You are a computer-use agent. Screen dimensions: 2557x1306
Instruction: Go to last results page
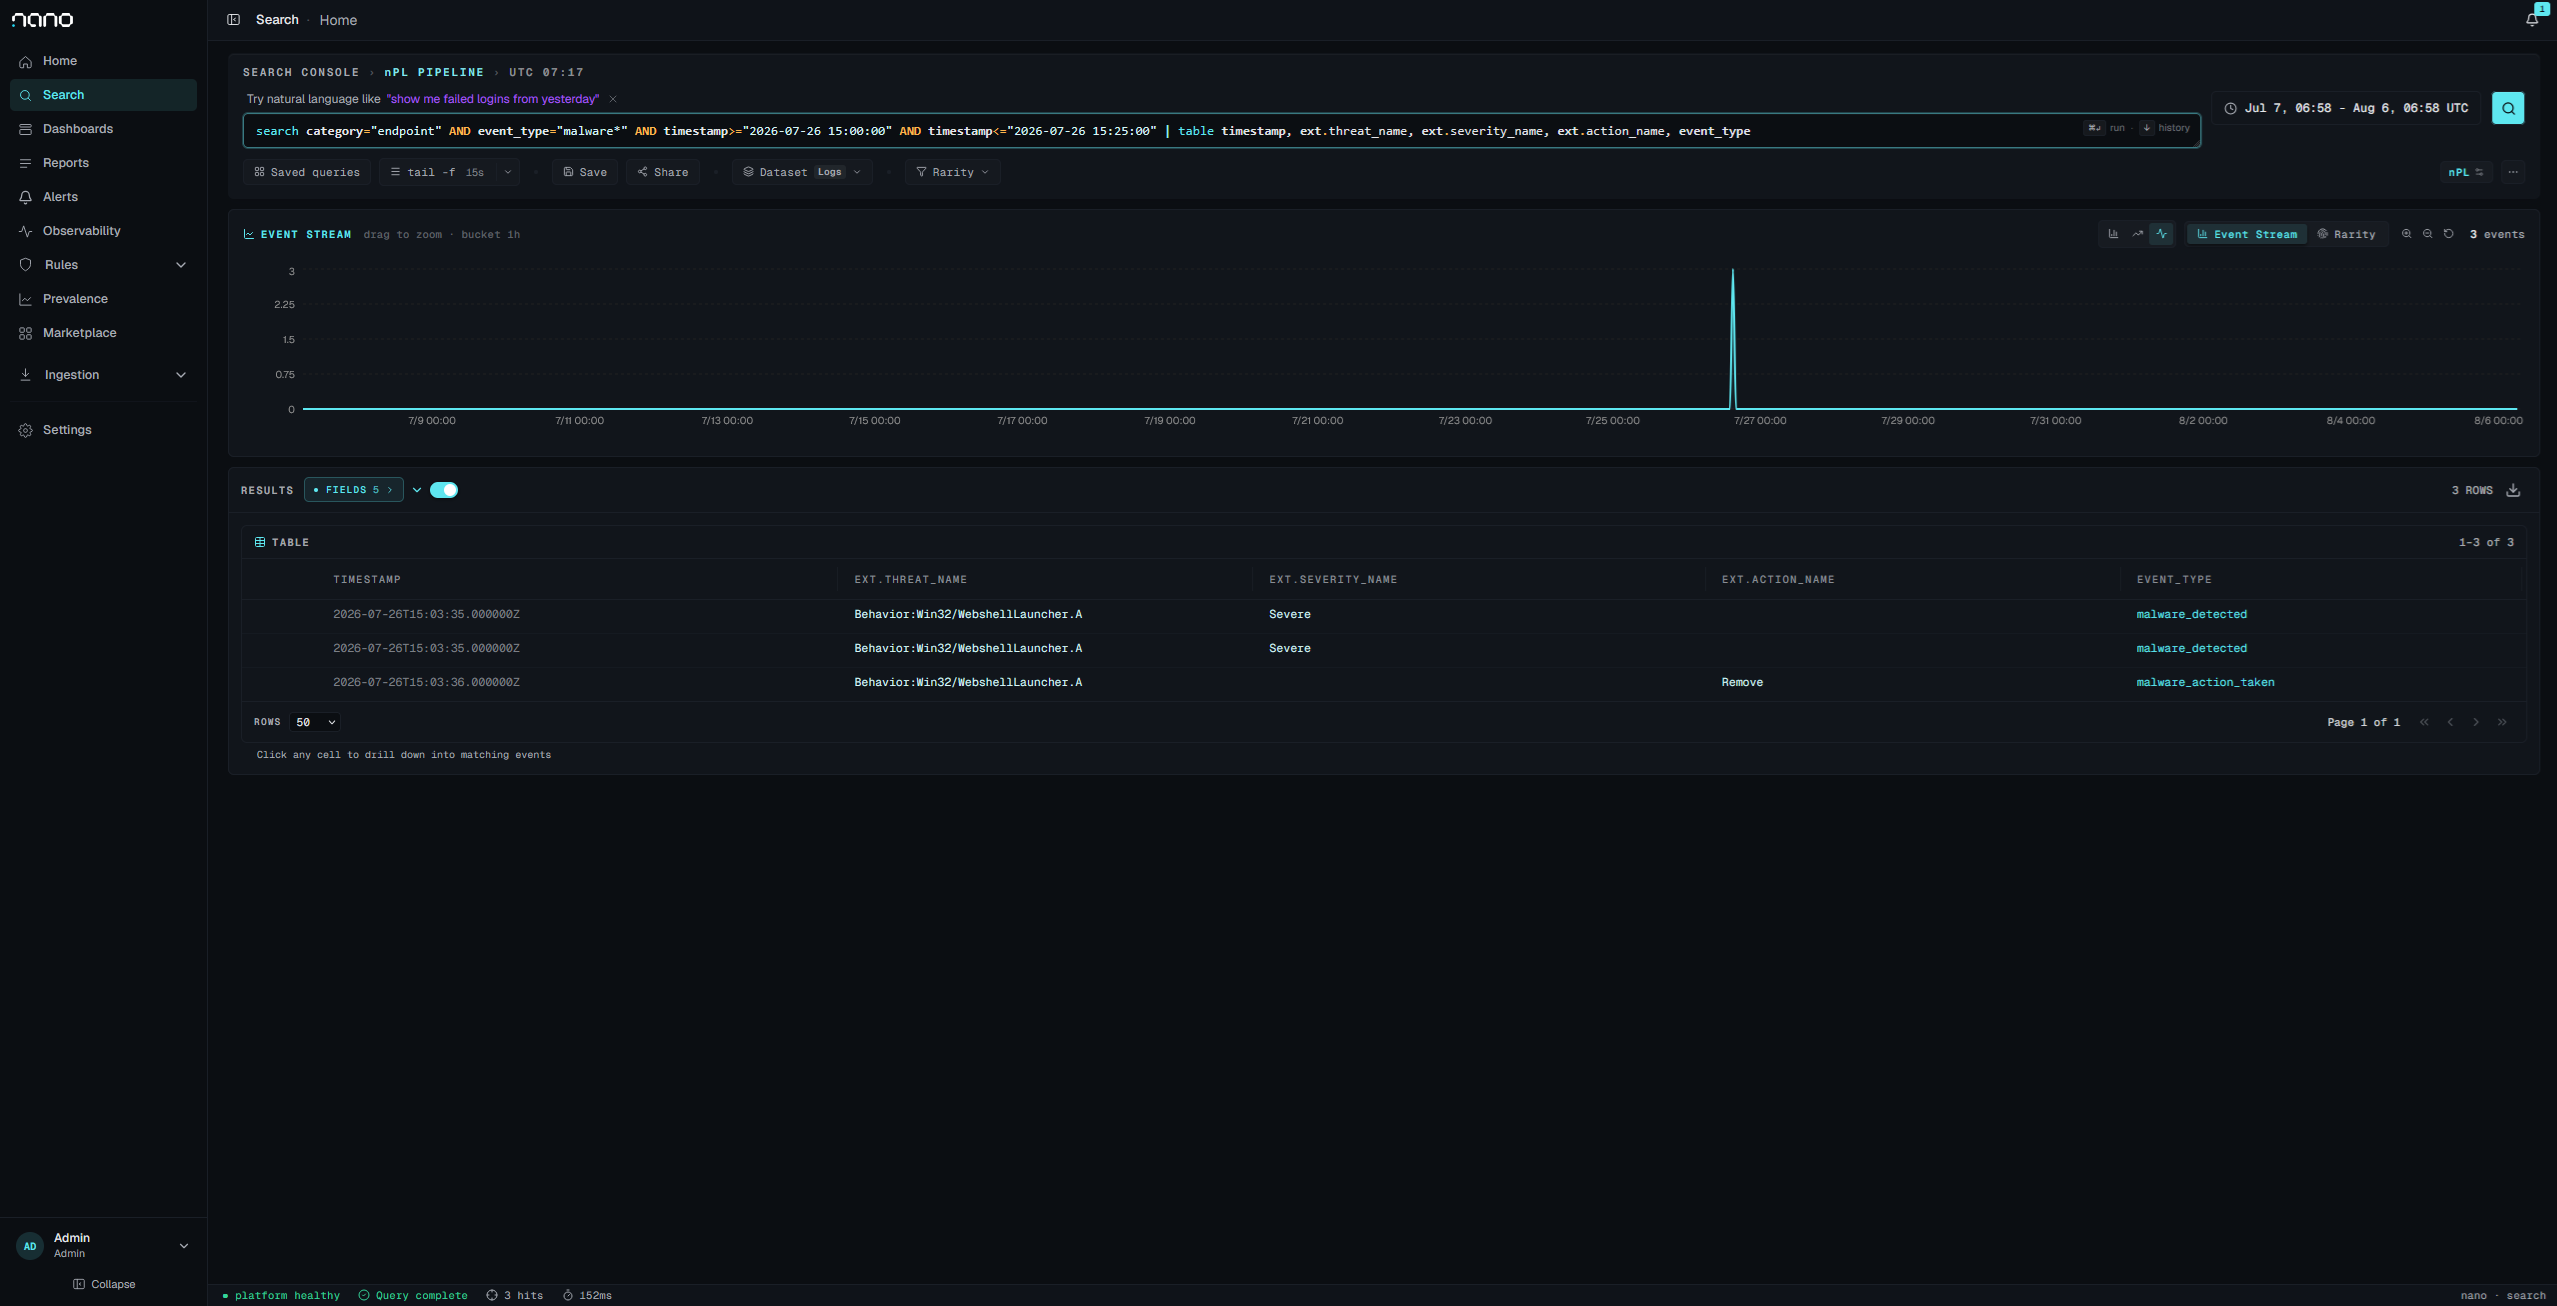coord(2502,722)
